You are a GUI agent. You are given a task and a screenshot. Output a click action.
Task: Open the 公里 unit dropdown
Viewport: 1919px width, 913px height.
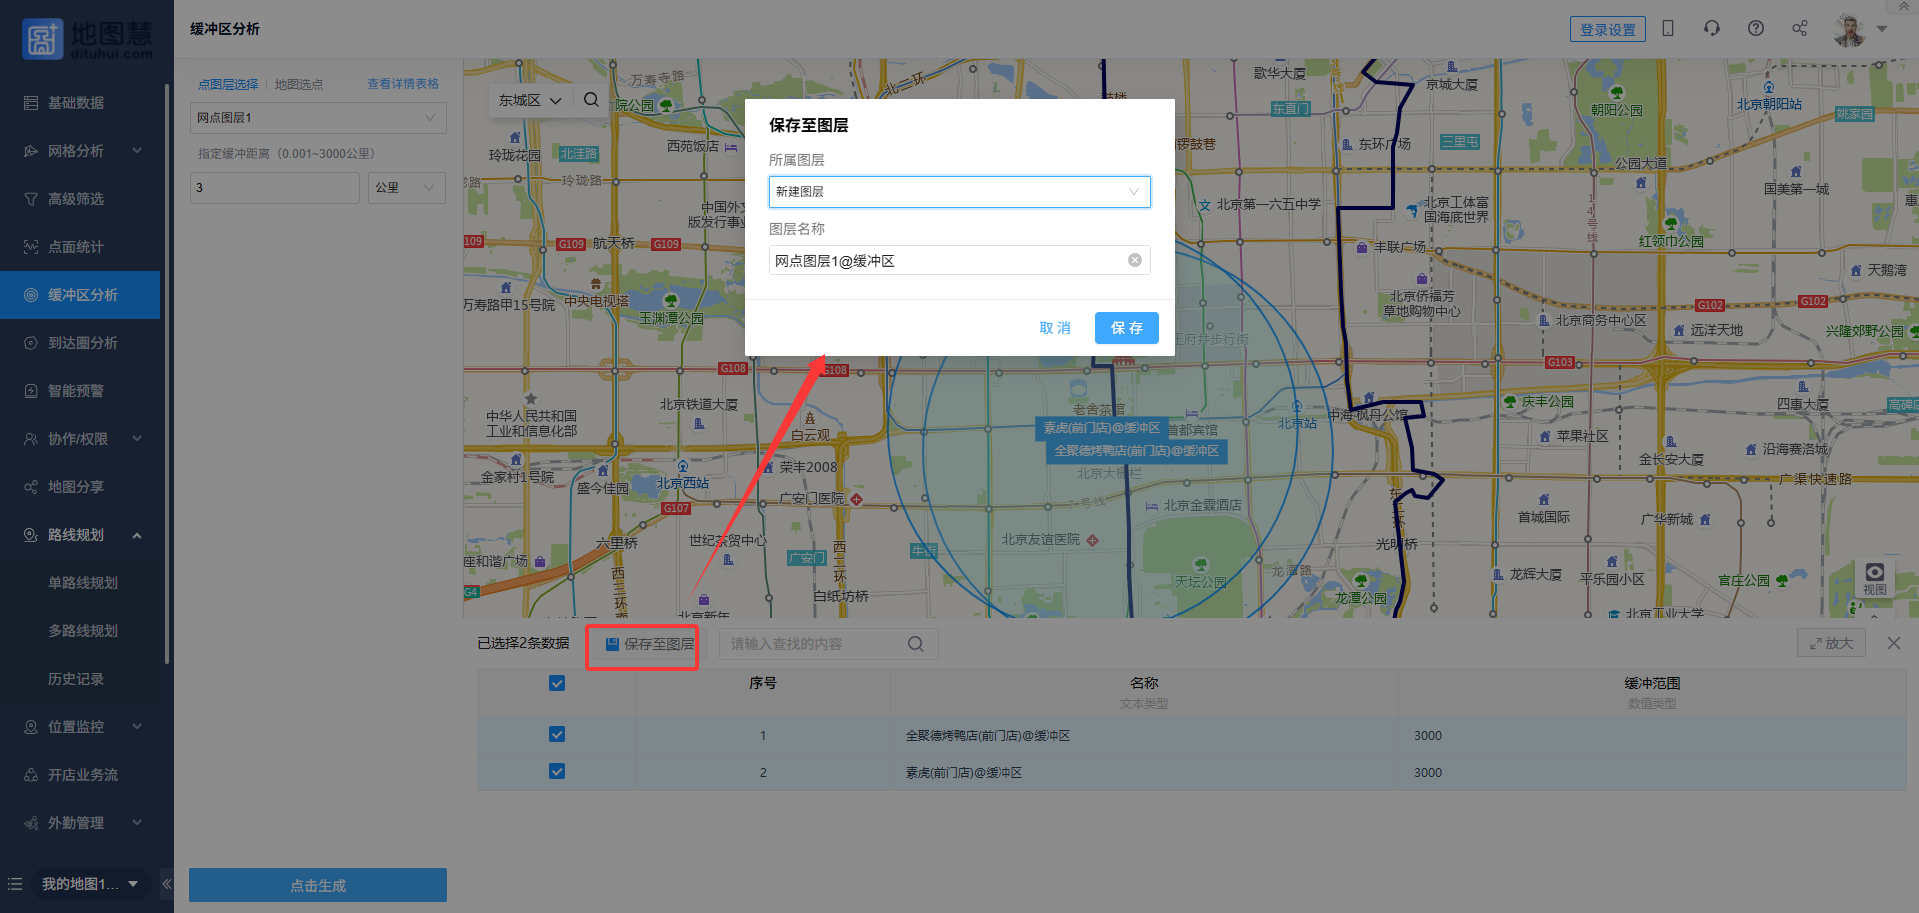406,188
